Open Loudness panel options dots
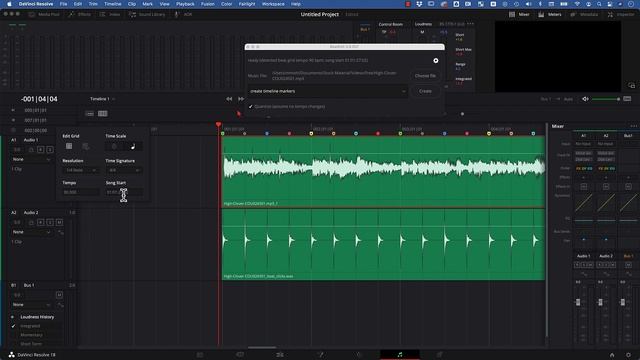The image size is (640, 360). pyautogui.click(x=470, y=24)
